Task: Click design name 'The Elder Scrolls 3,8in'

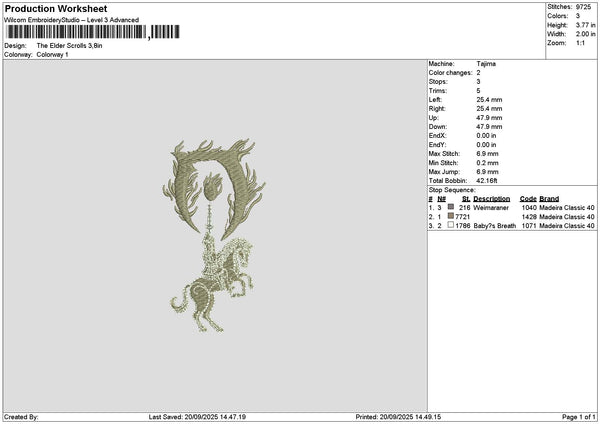Action: (x=70, y=46)
